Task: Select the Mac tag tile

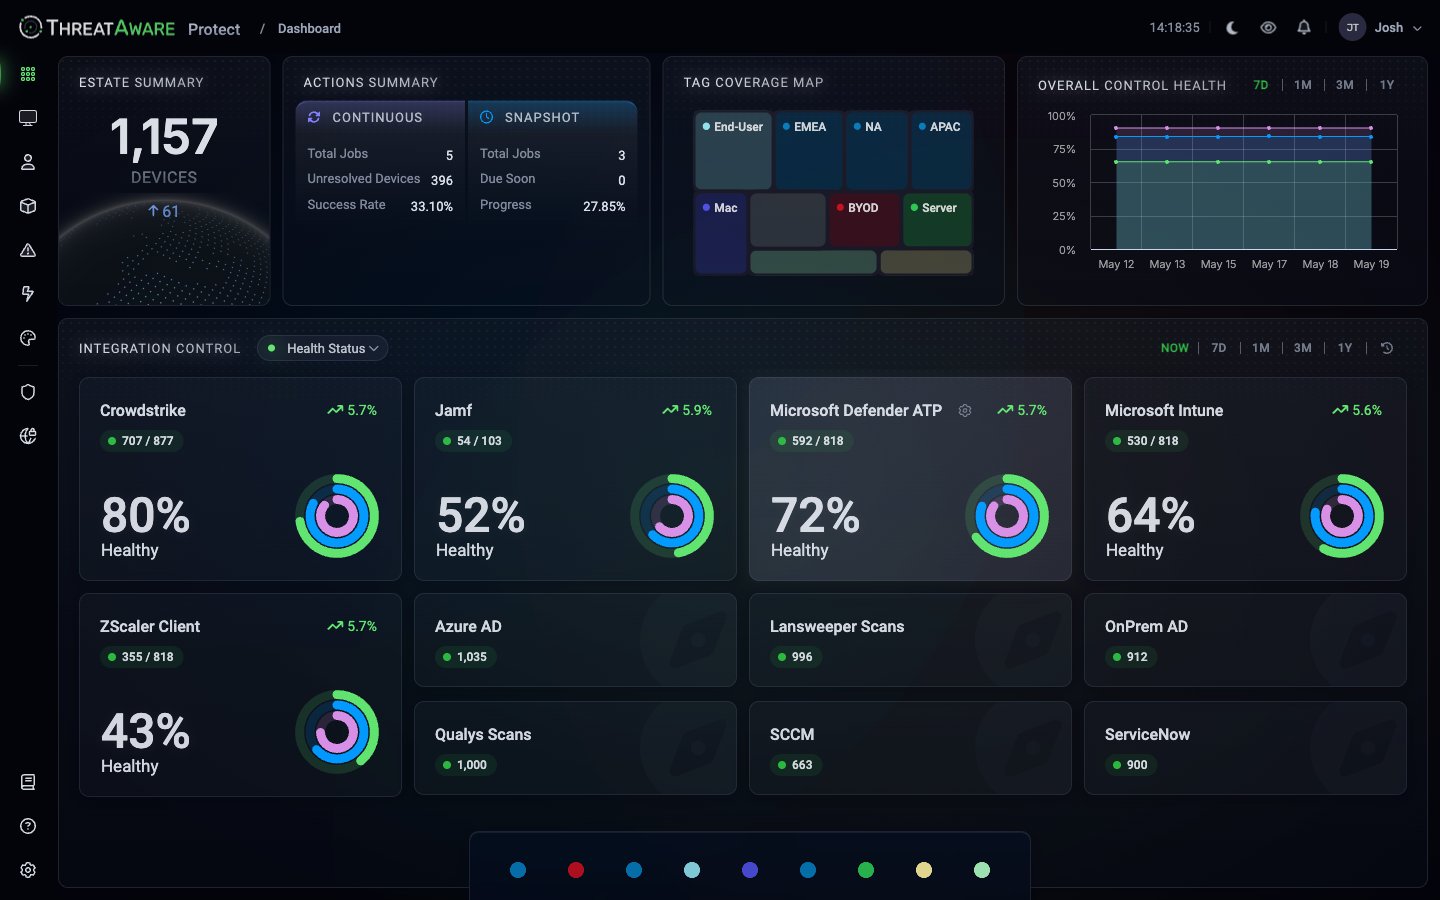Action: point(720,233)
